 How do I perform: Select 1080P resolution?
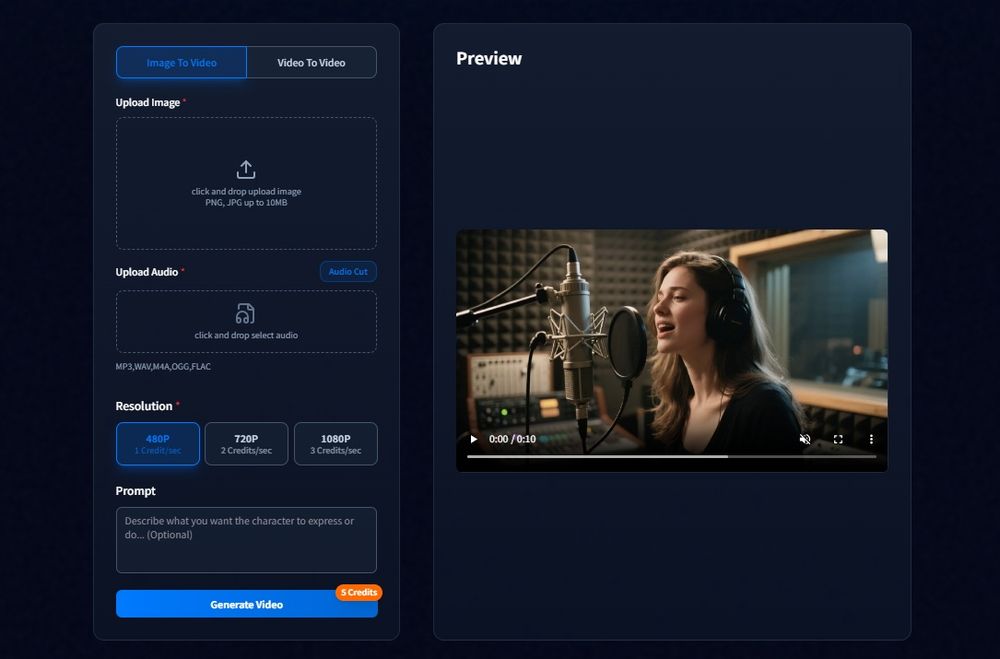[336, 443]
